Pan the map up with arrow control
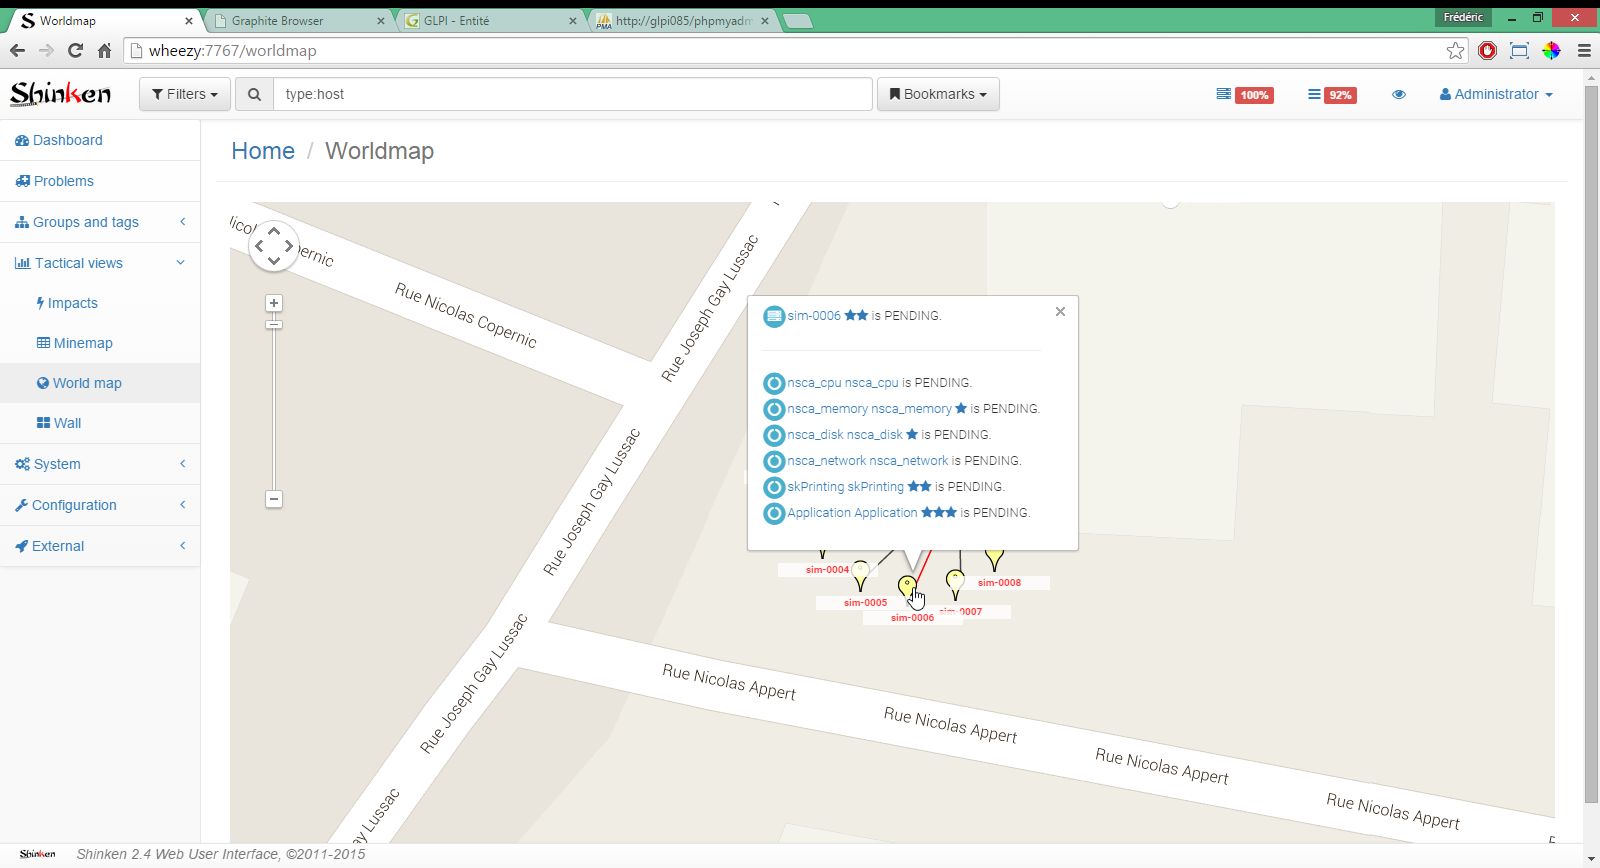 pyautogui.click(x=274, y=231)
